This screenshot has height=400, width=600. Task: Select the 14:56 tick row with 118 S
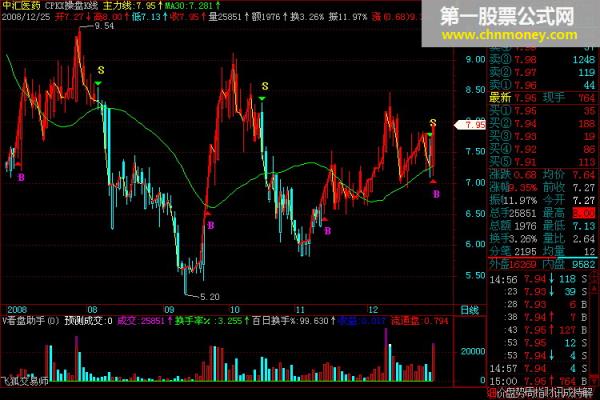click(x=538, y=279)
